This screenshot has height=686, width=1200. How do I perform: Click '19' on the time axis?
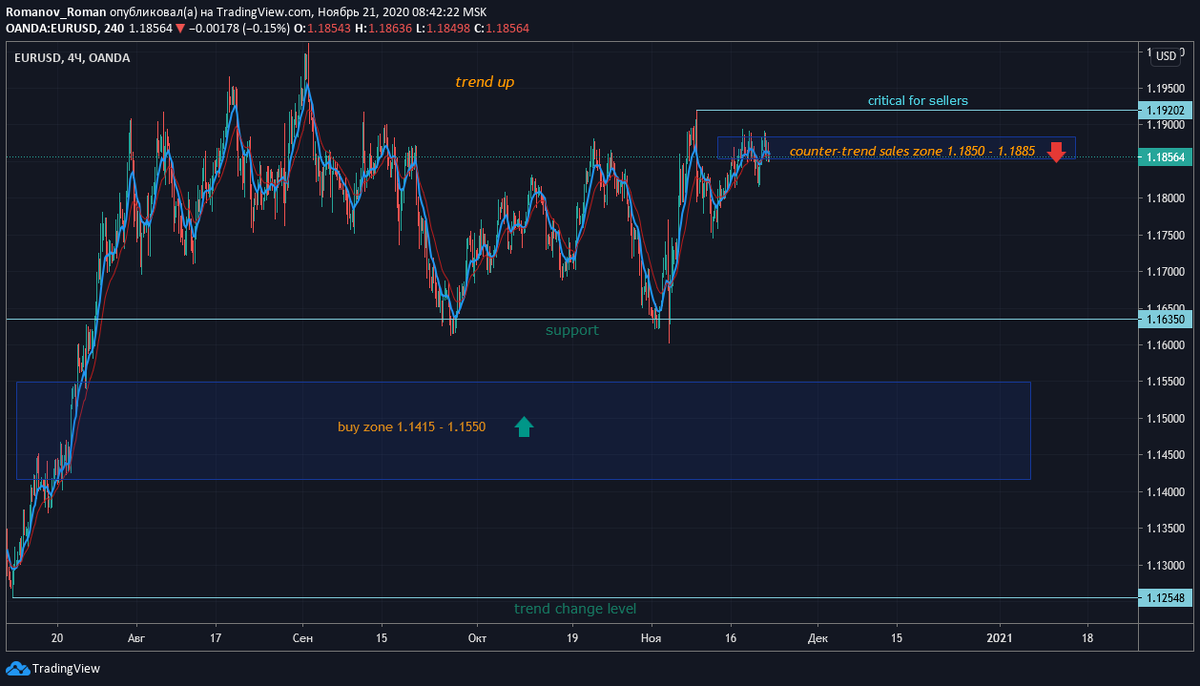pyautogui.click(x=572, y=637)
